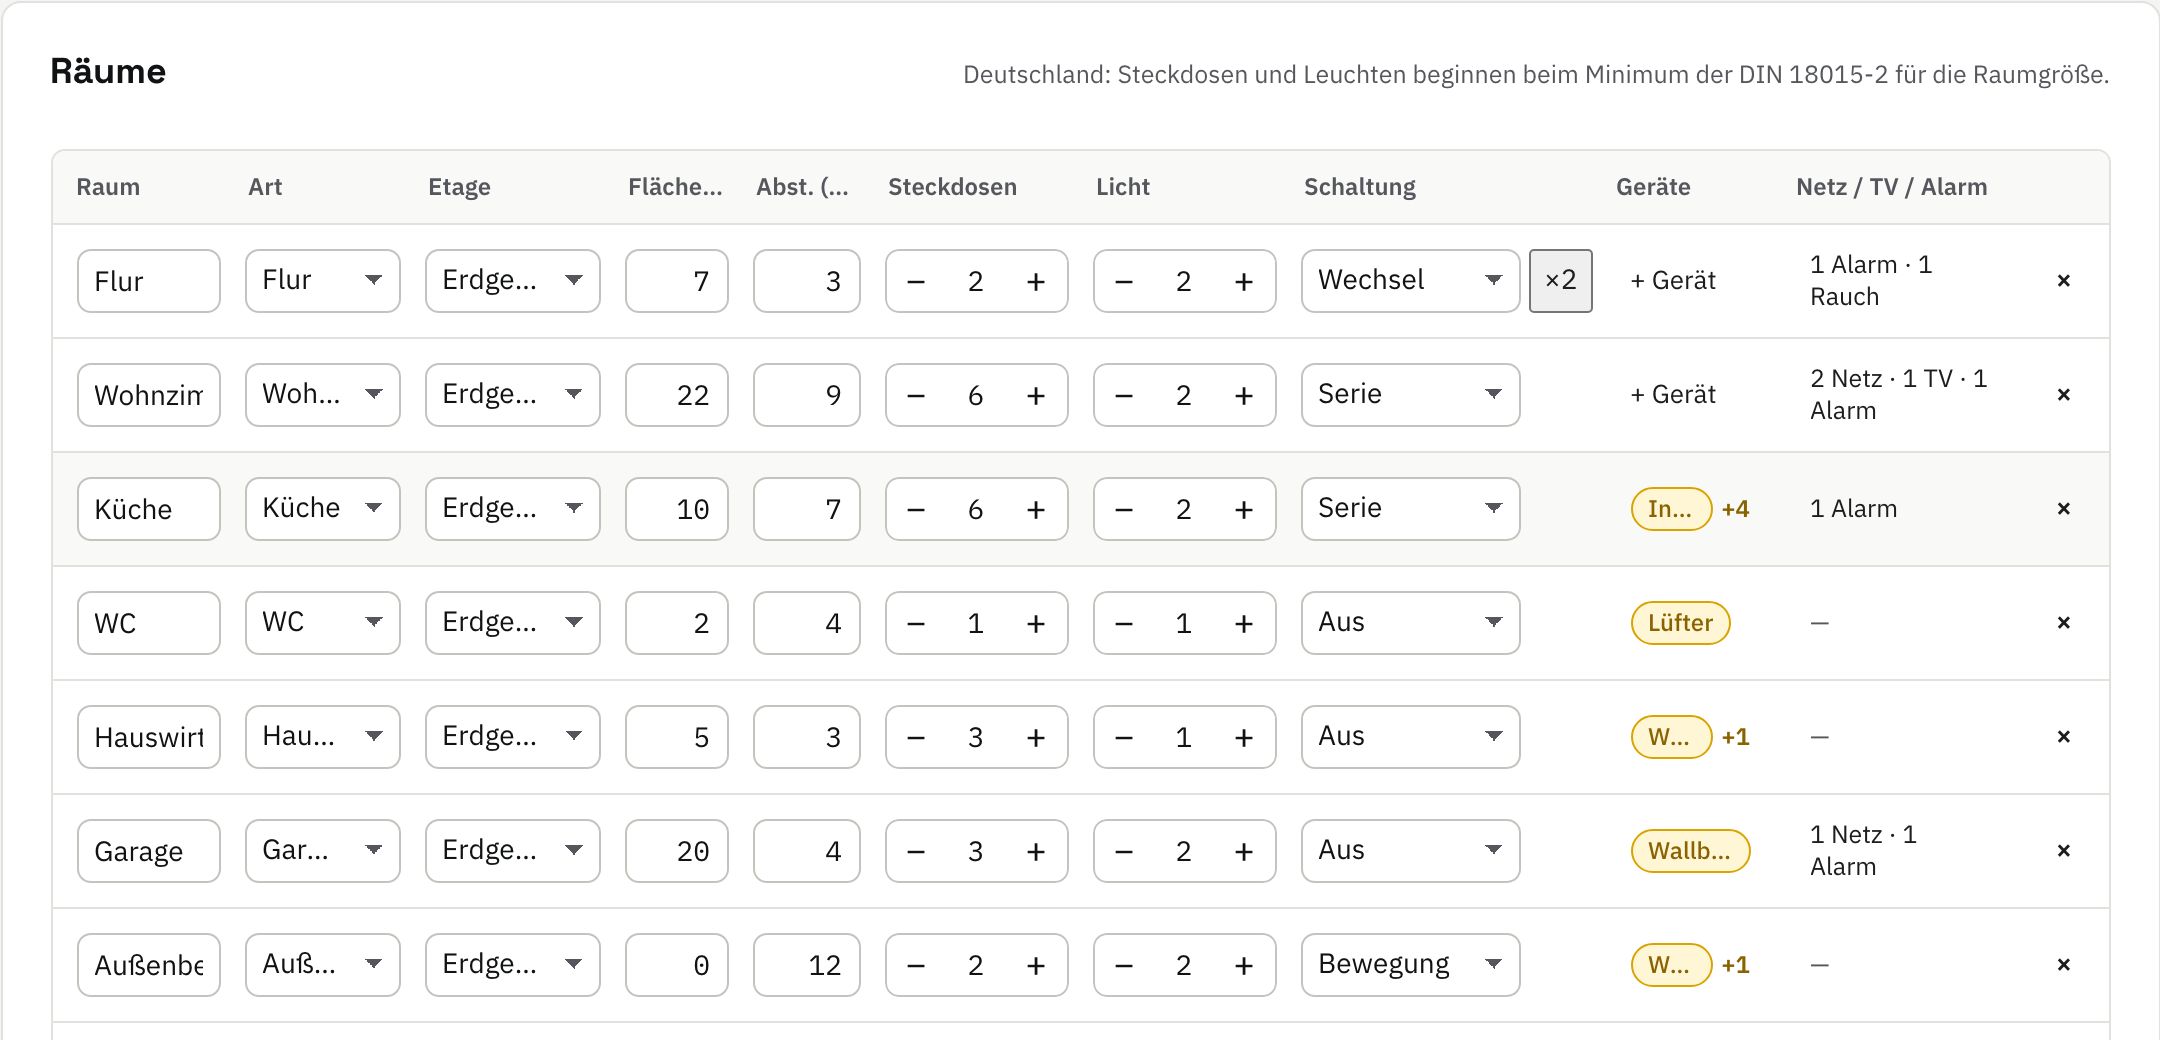This screenshot has width=2160, height=1040.
Task: Open the Lüfter device tag
Action: pyautogui.click(x=1681, y=623)
